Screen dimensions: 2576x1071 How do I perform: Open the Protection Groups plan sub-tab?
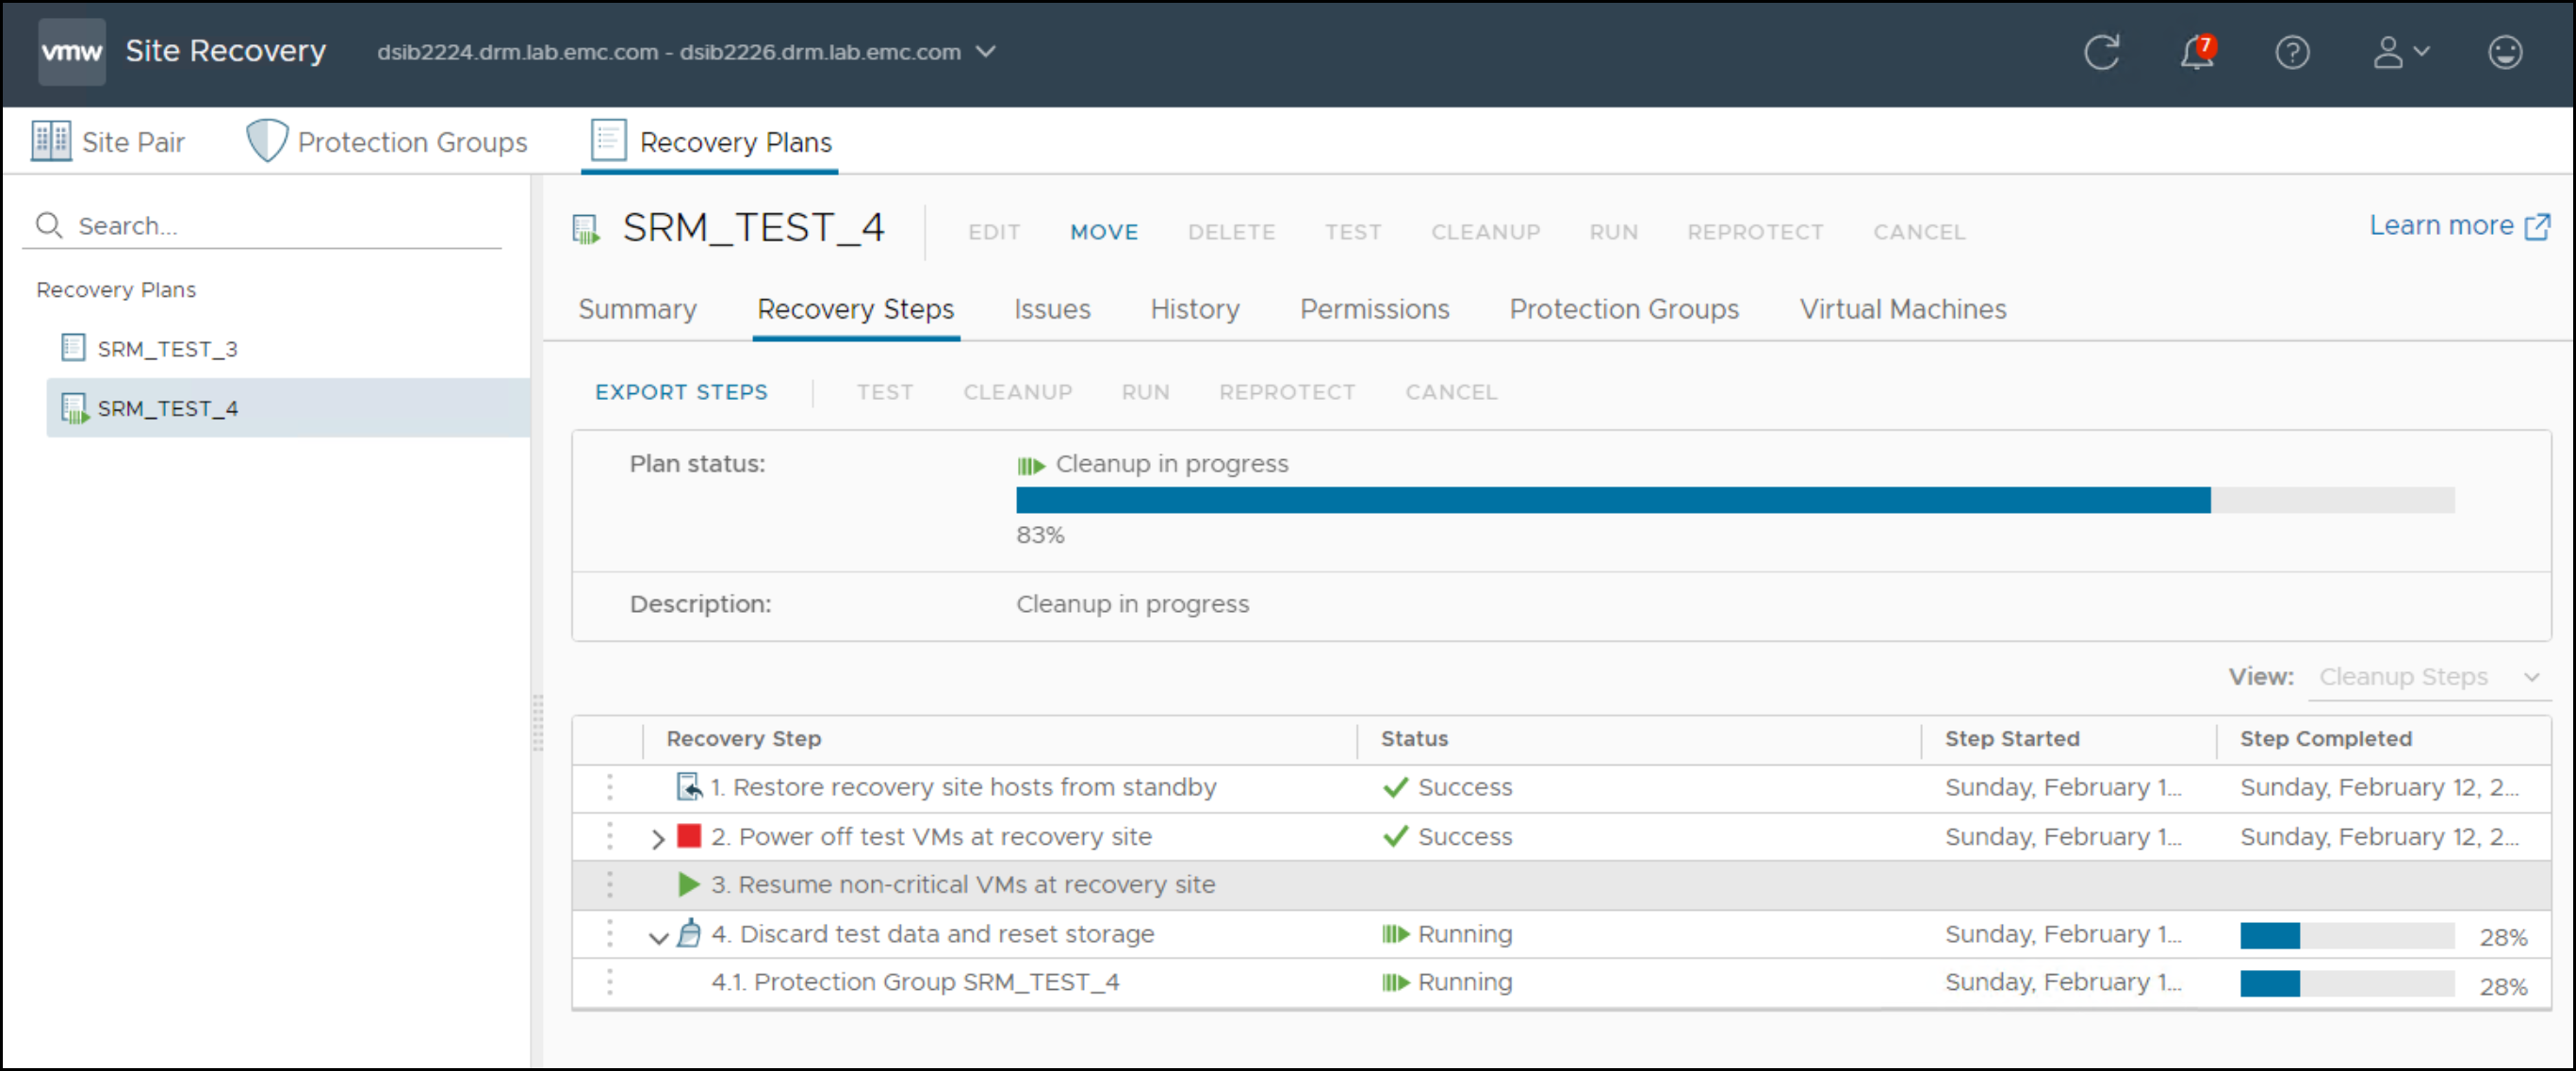click(1624, 309)
